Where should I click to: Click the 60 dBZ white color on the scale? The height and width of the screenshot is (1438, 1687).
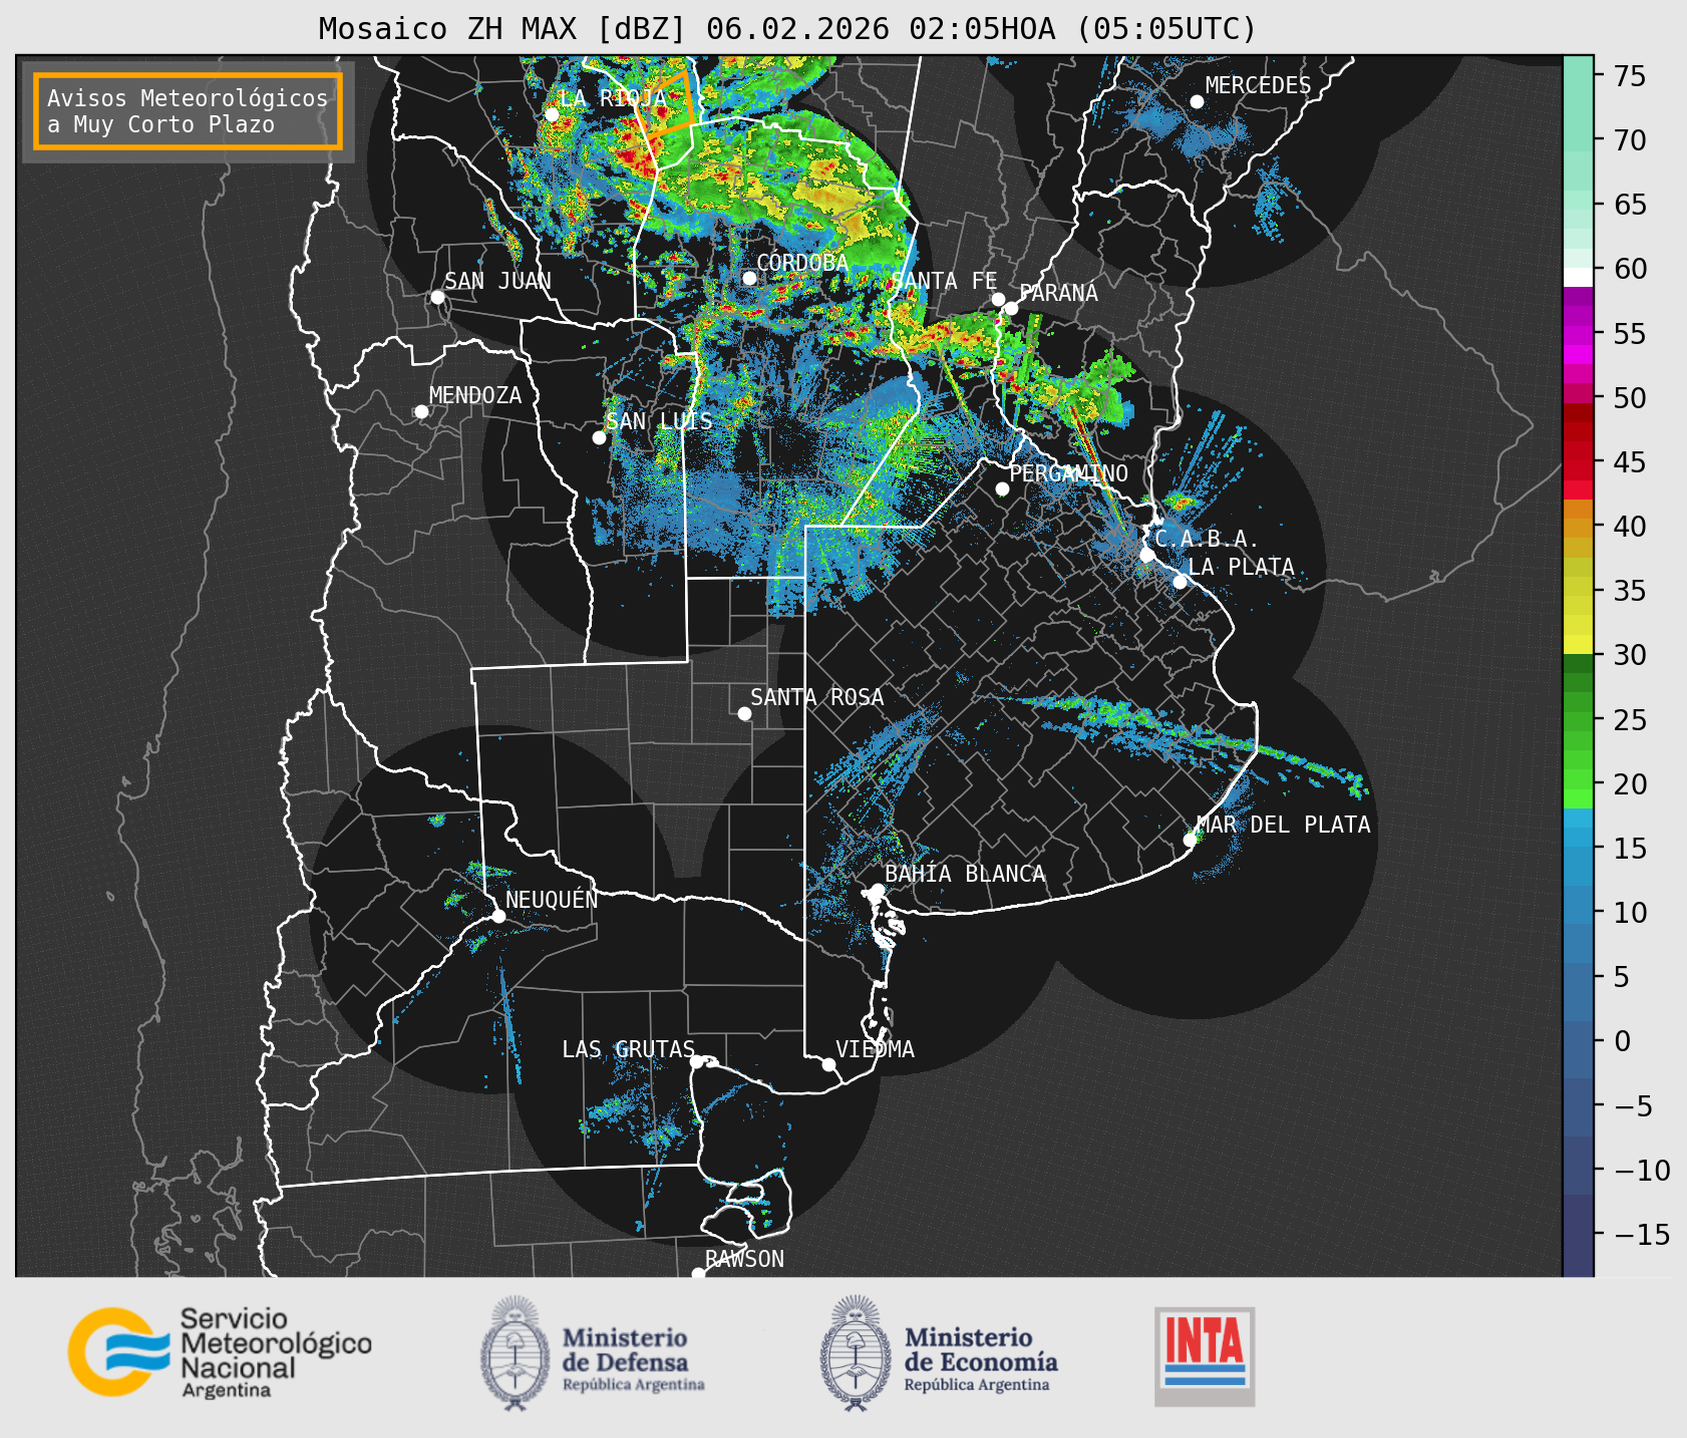[1578, 276]
